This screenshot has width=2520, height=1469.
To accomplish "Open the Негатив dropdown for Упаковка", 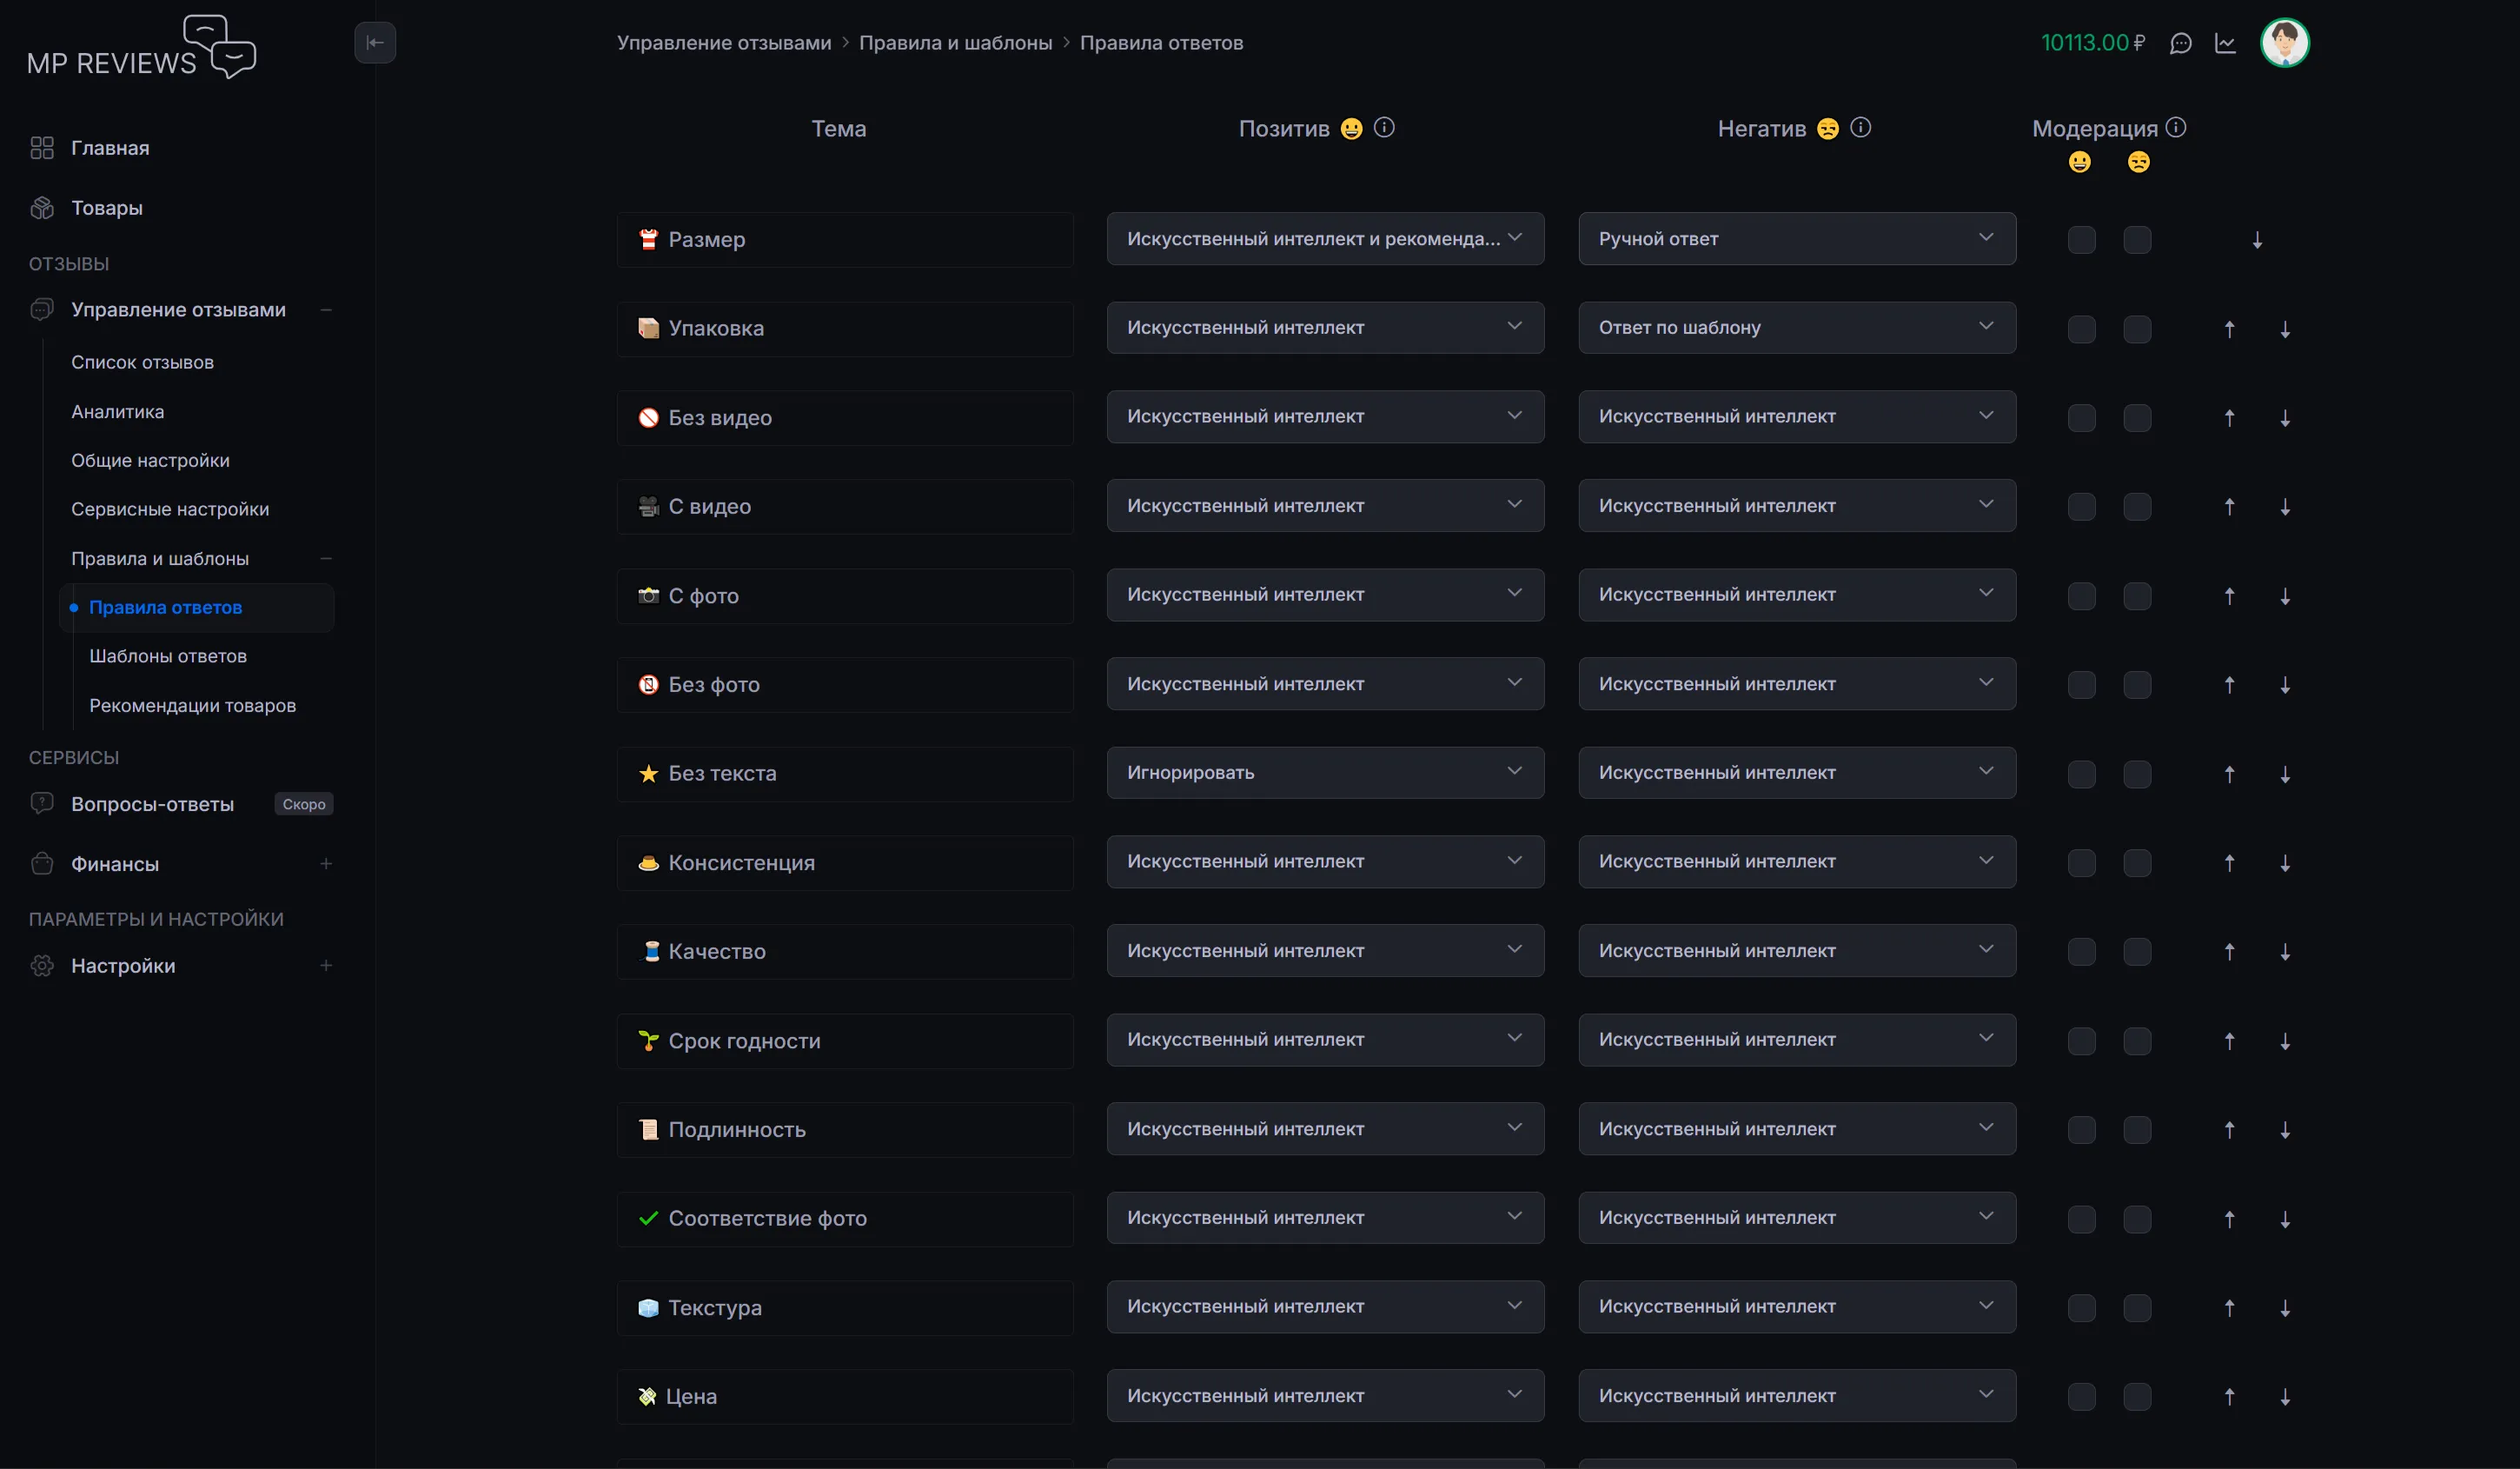I will 1796,328.
